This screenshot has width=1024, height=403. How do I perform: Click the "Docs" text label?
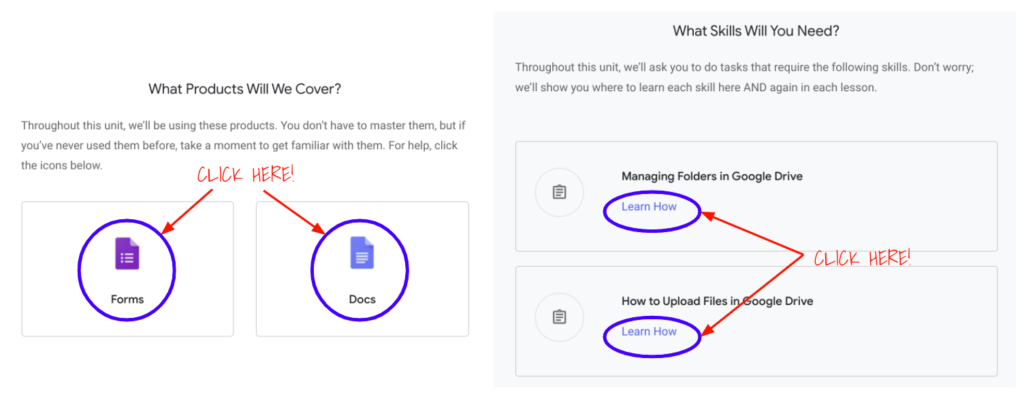362,298
